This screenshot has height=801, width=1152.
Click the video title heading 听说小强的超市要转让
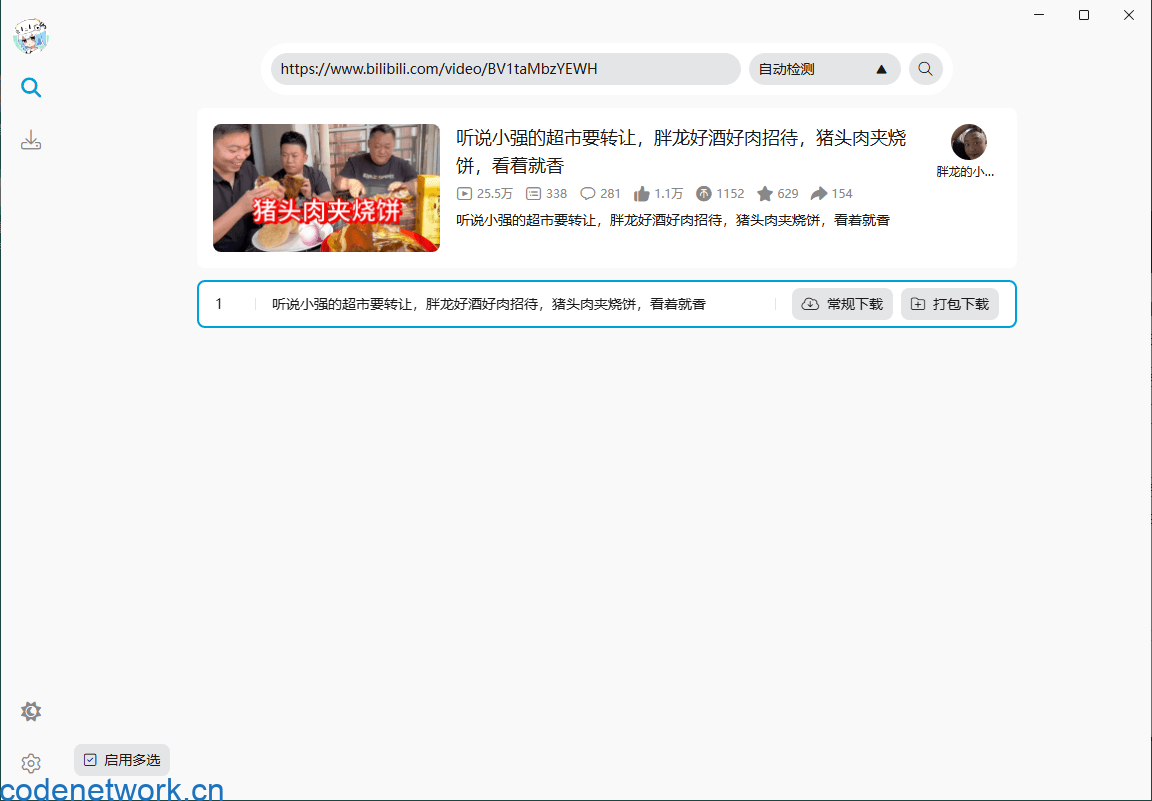681,151
